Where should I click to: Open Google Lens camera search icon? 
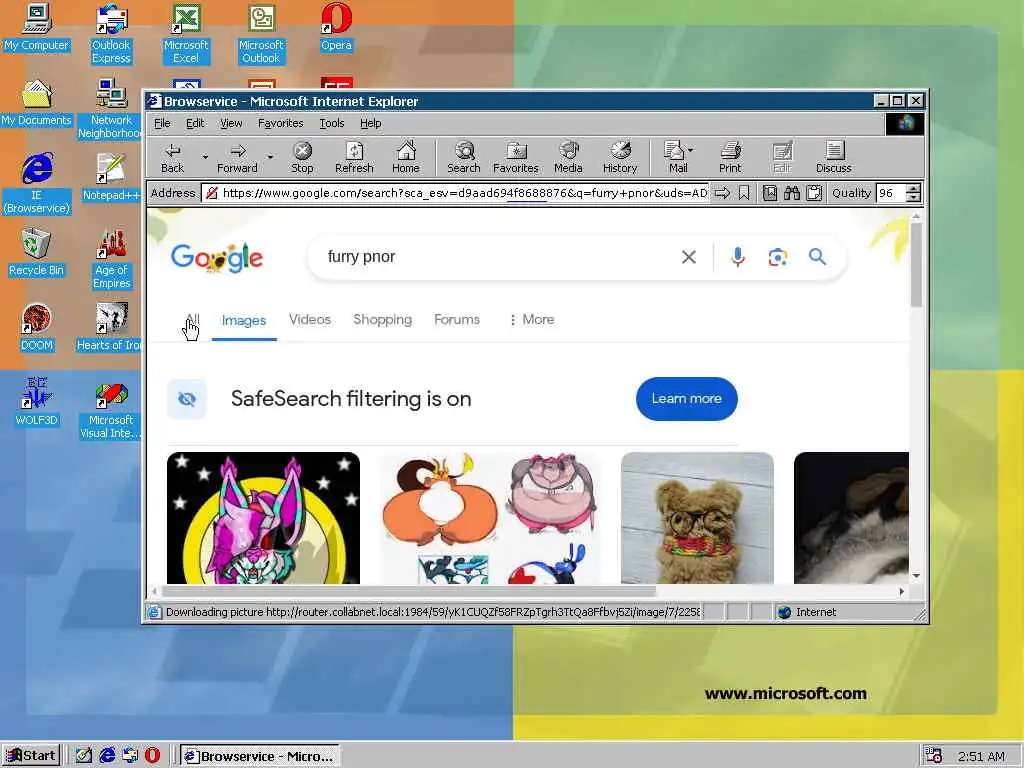777,257
